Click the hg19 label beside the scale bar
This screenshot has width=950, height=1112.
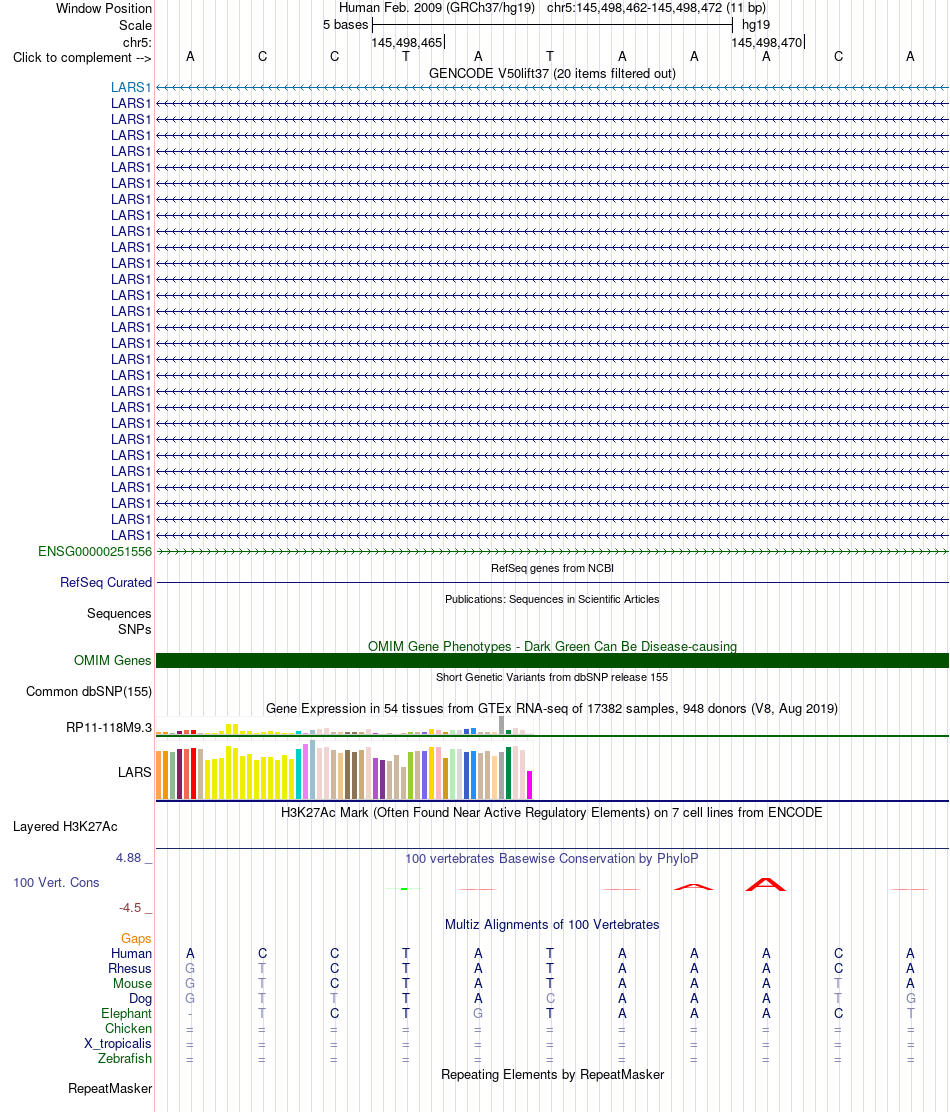click(x=756, y=24)
